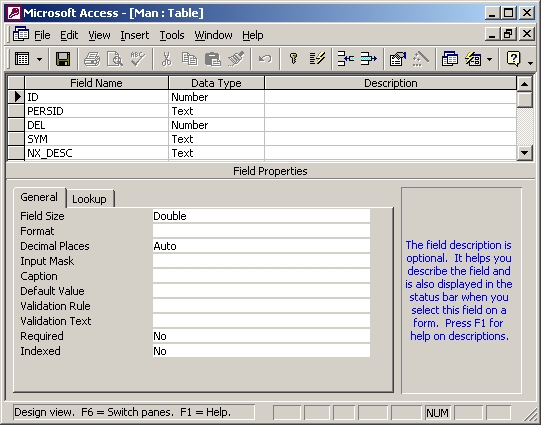Screen dimensions: 541x425
Task: Open the Help menu
Action: tap(253, 35)
